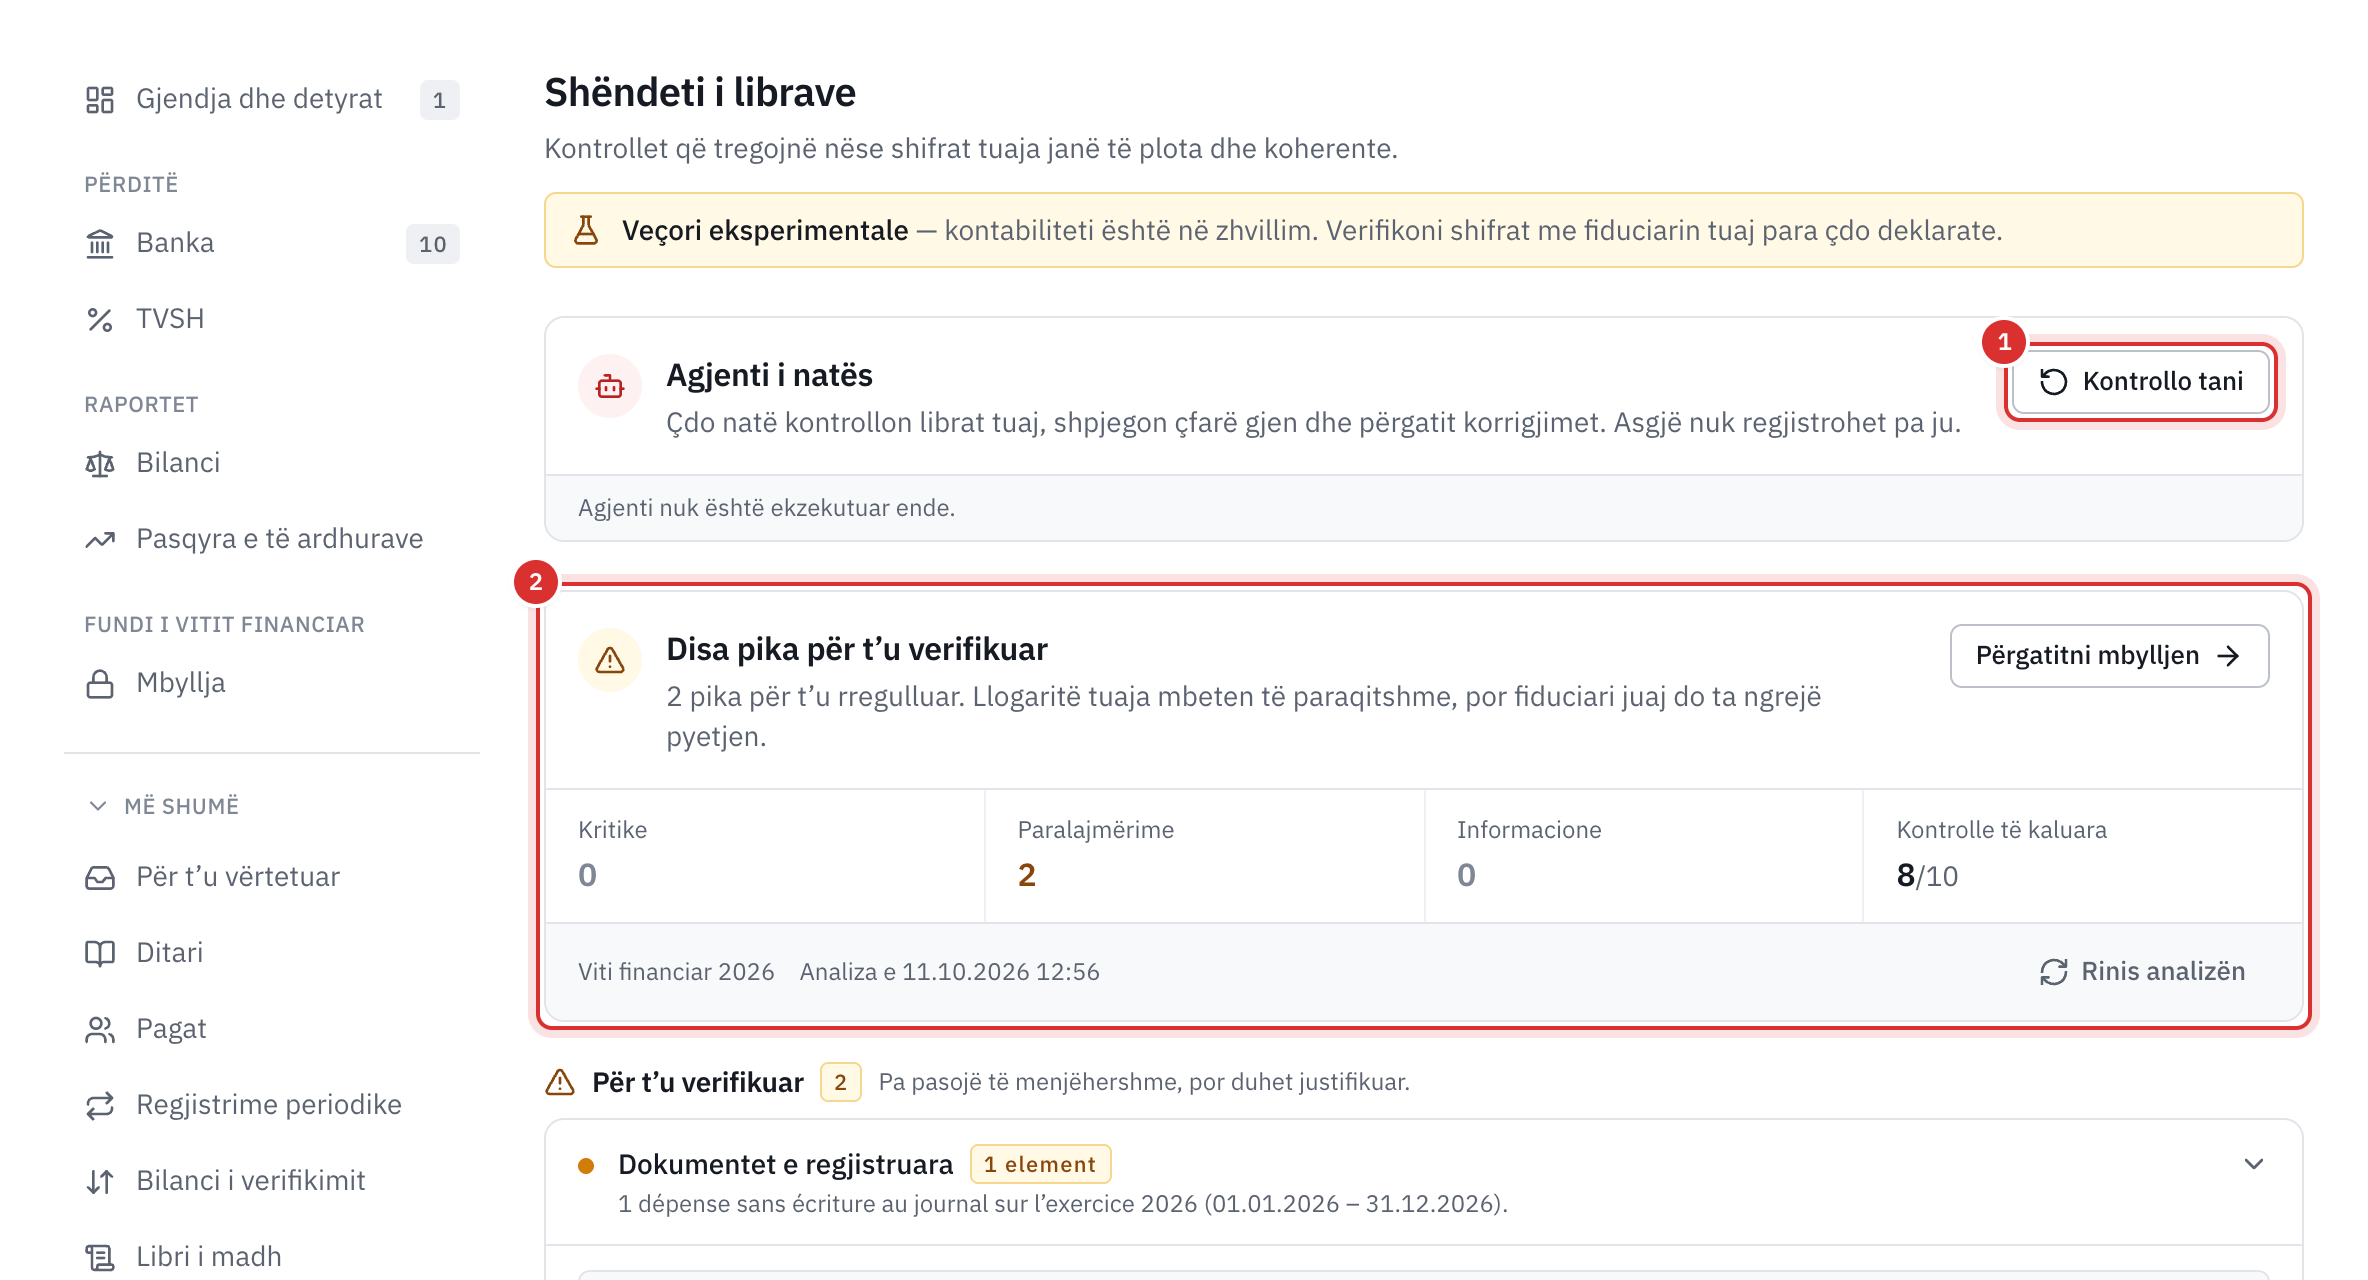Image resolution: width=2368 pixels, height=1280 pixels.
Task: Click the 2 badge next to Për t'u verifikuar
Action: click(840, 1082)
